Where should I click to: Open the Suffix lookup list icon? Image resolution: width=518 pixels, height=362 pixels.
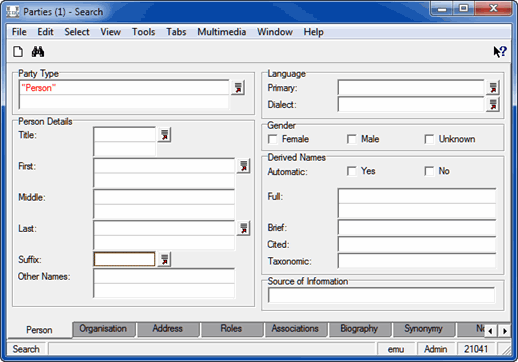click(164, 259)
